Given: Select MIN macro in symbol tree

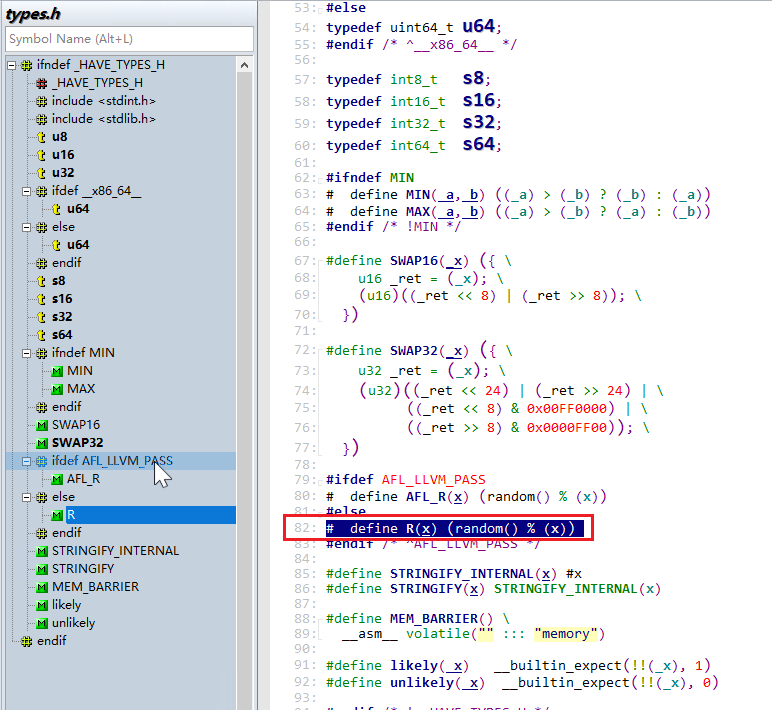Looking at the screenshot, I should pyautogui.click(x=80, y=371).
